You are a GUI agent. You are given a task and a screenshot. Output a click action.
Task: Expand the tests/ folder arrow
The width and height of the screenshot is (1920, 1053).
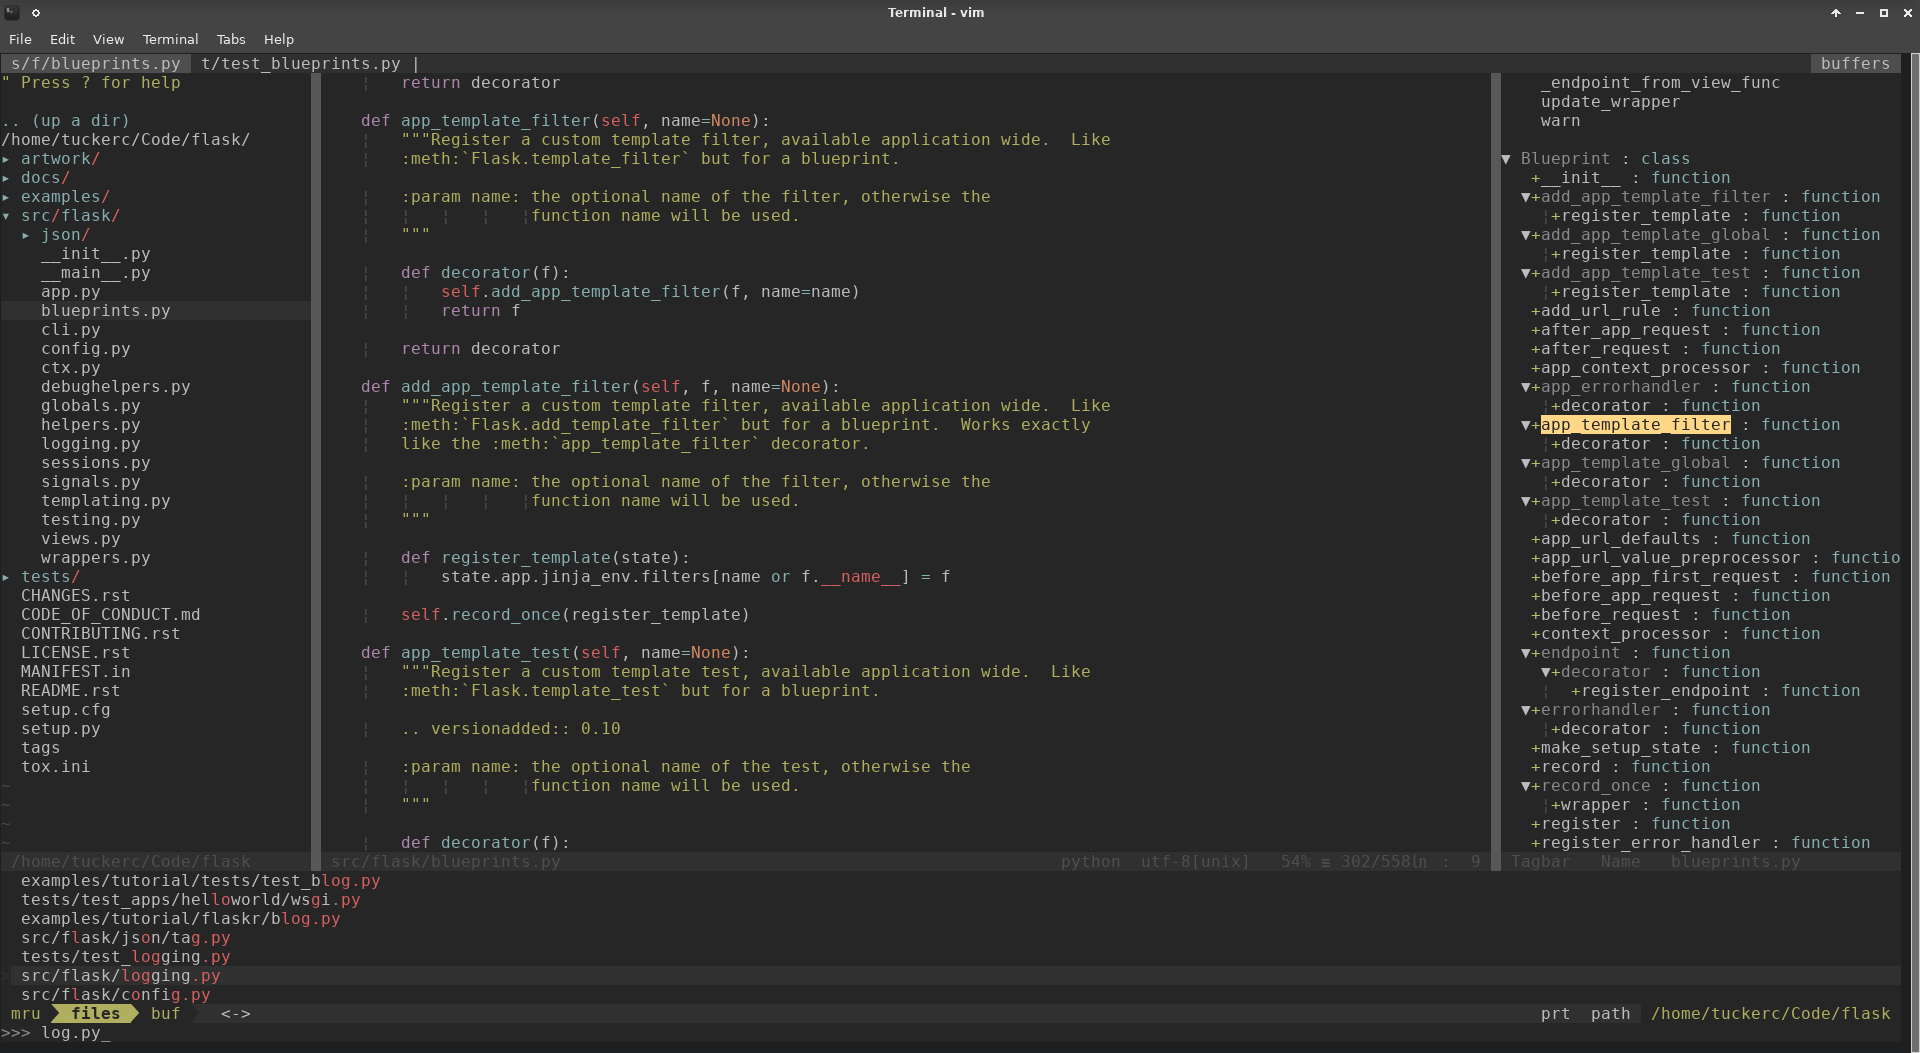6,577
